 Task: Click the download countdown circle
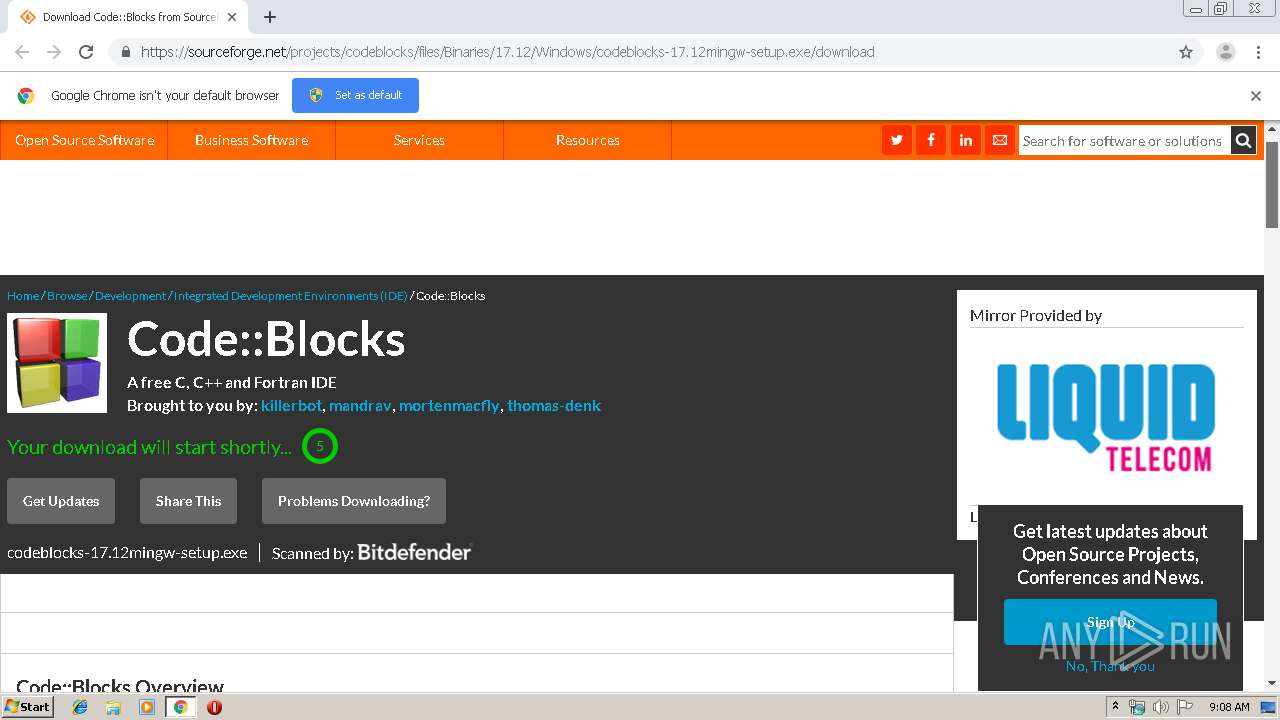click(320, 446)
